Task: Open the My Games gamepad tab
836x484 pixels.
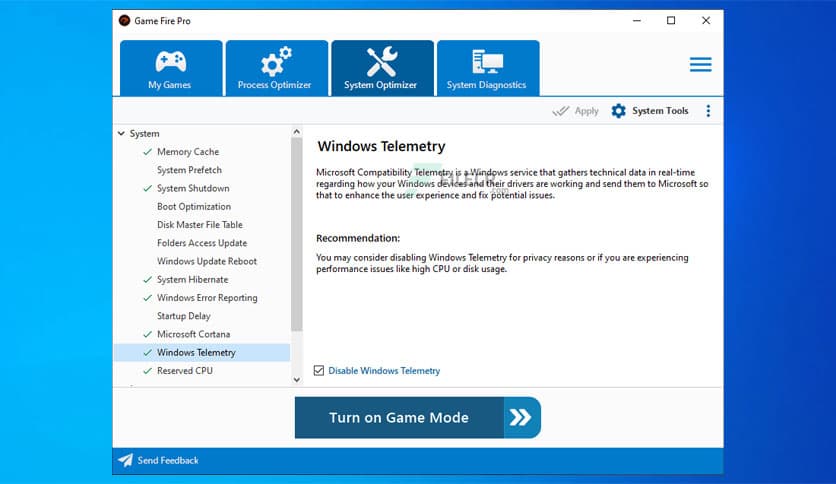Action: click(x=171, y=68)
